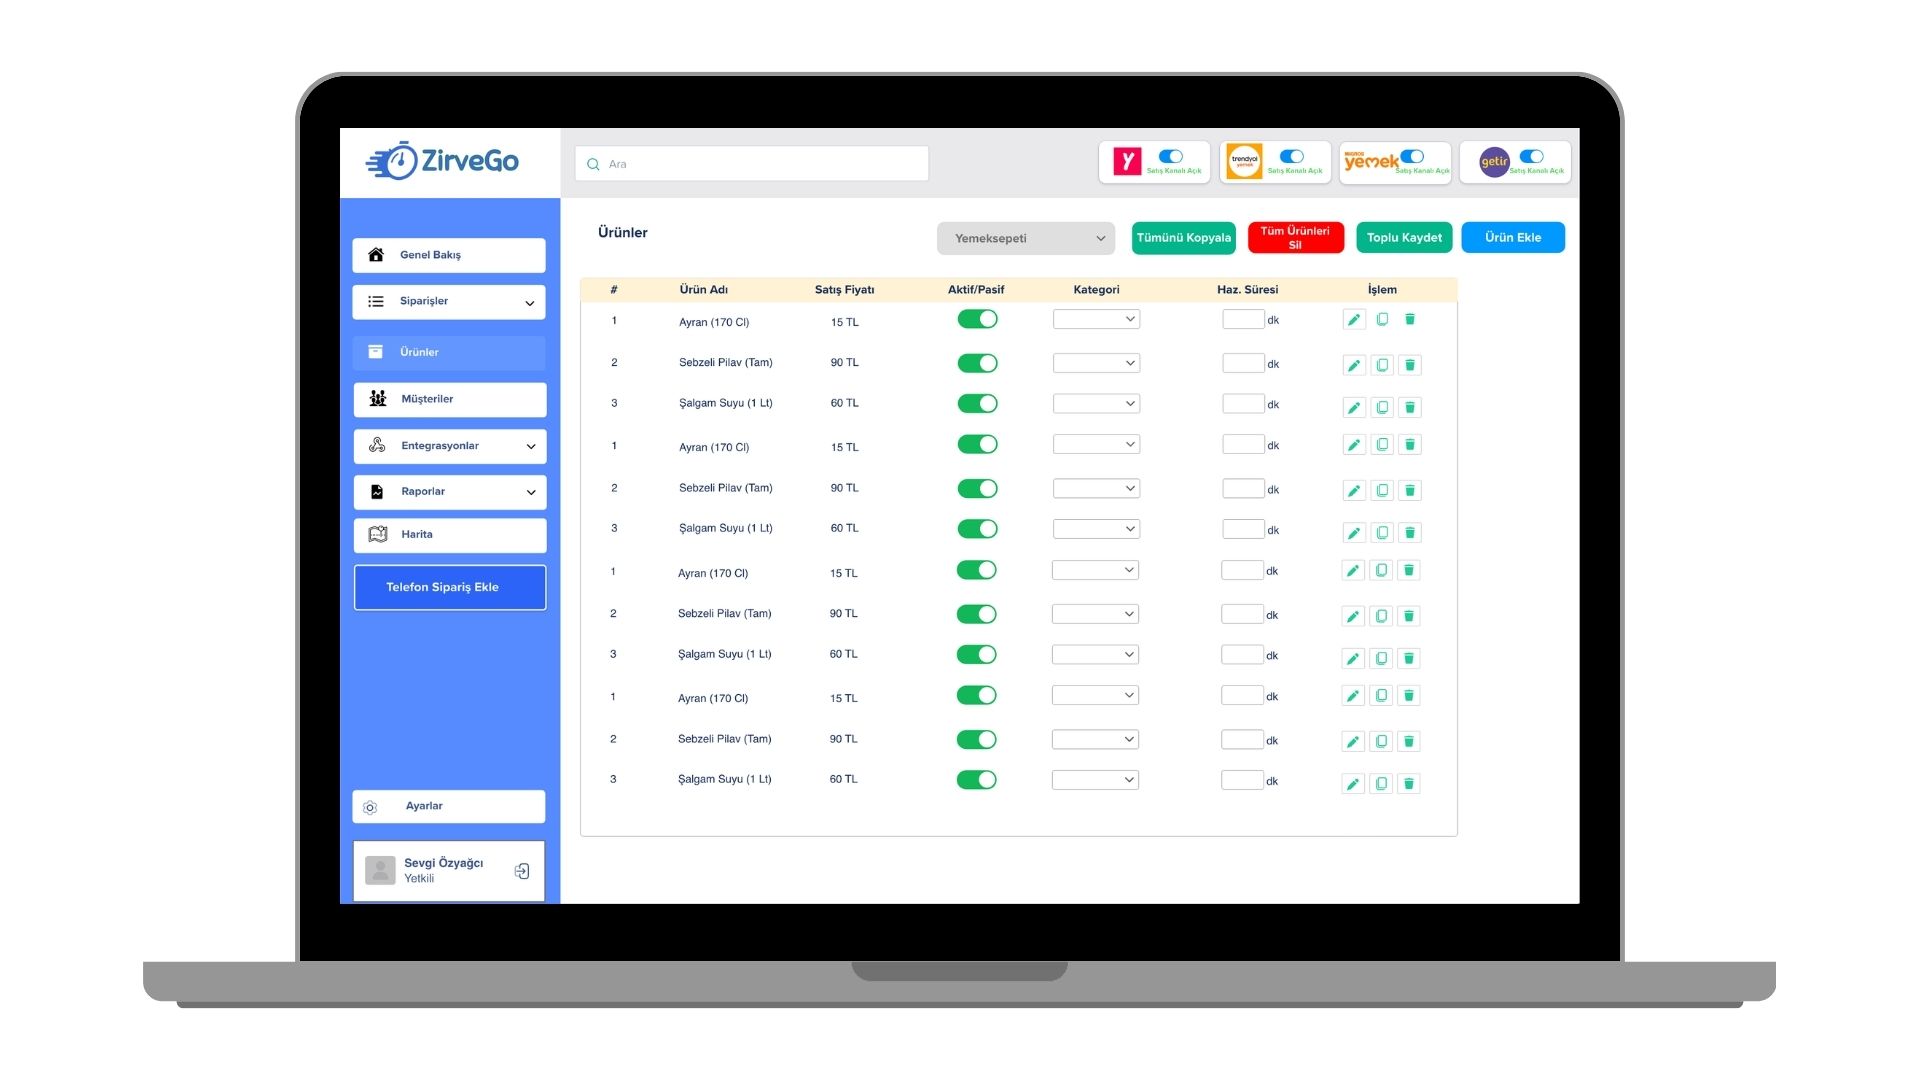Click the Genel Bakış home icon
This screenshot has width=1920, height=1080.
pos(376,255)
